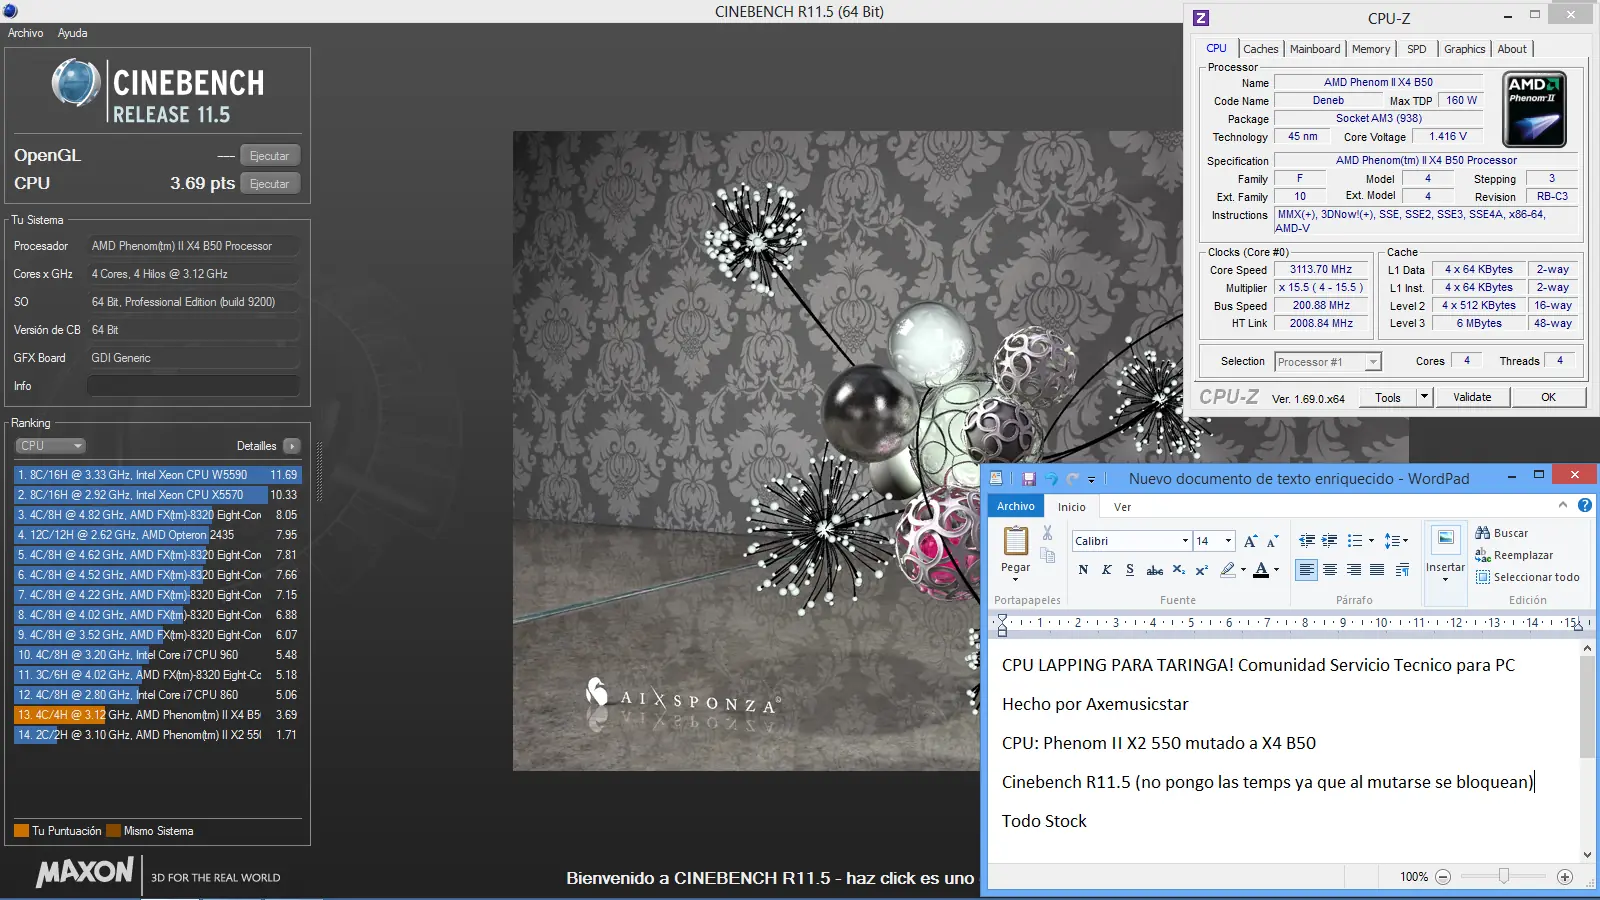Toggle underline formatting (S) in WordPad
The height and width of the screenshot is (900, 1600).
[x=1130, y=570]
